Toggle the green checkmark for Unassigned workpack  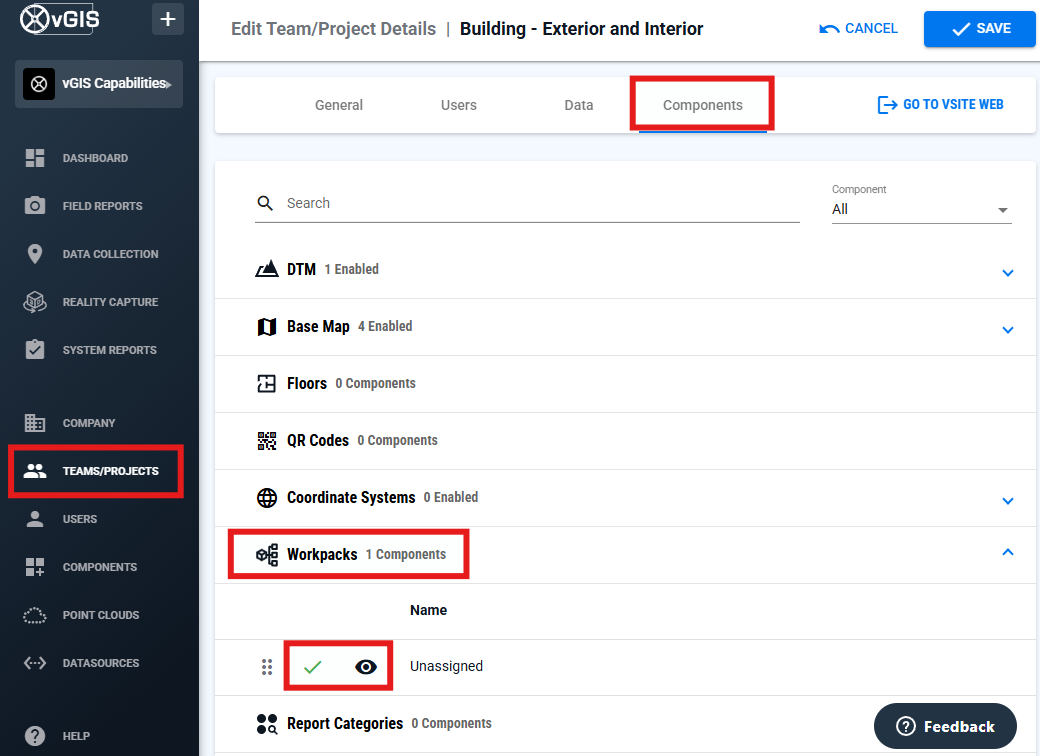(312, 666)
